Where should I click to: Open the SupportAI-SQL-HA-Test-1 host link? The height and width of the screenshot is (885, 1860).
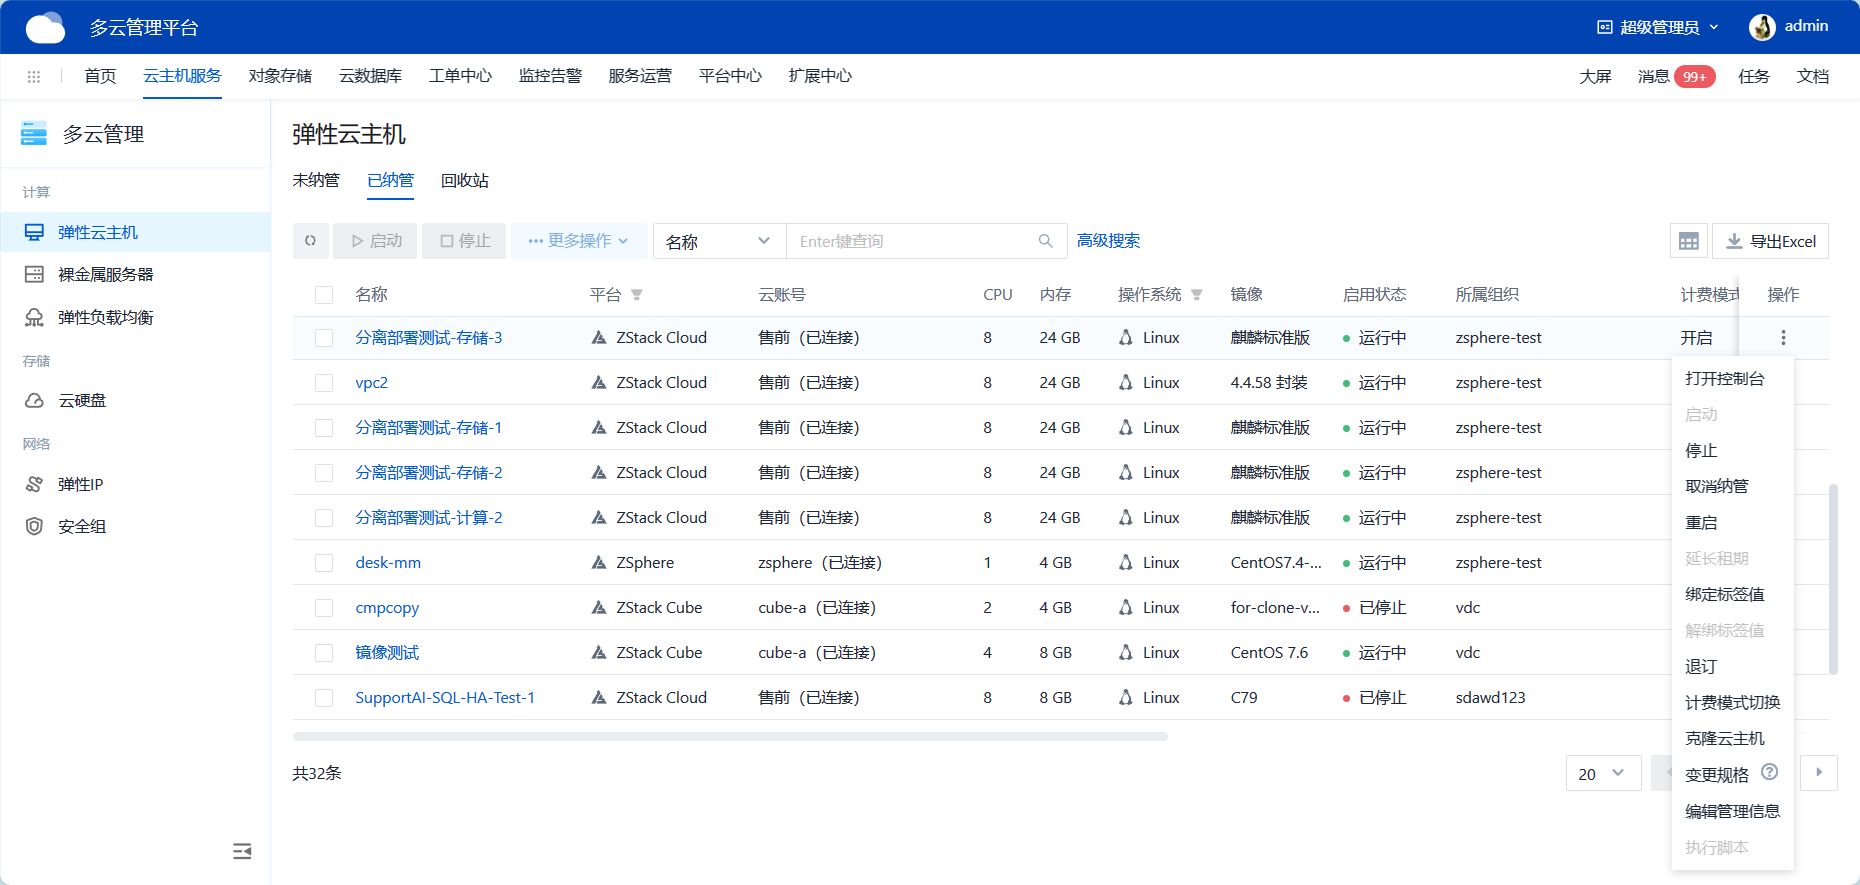445,698
